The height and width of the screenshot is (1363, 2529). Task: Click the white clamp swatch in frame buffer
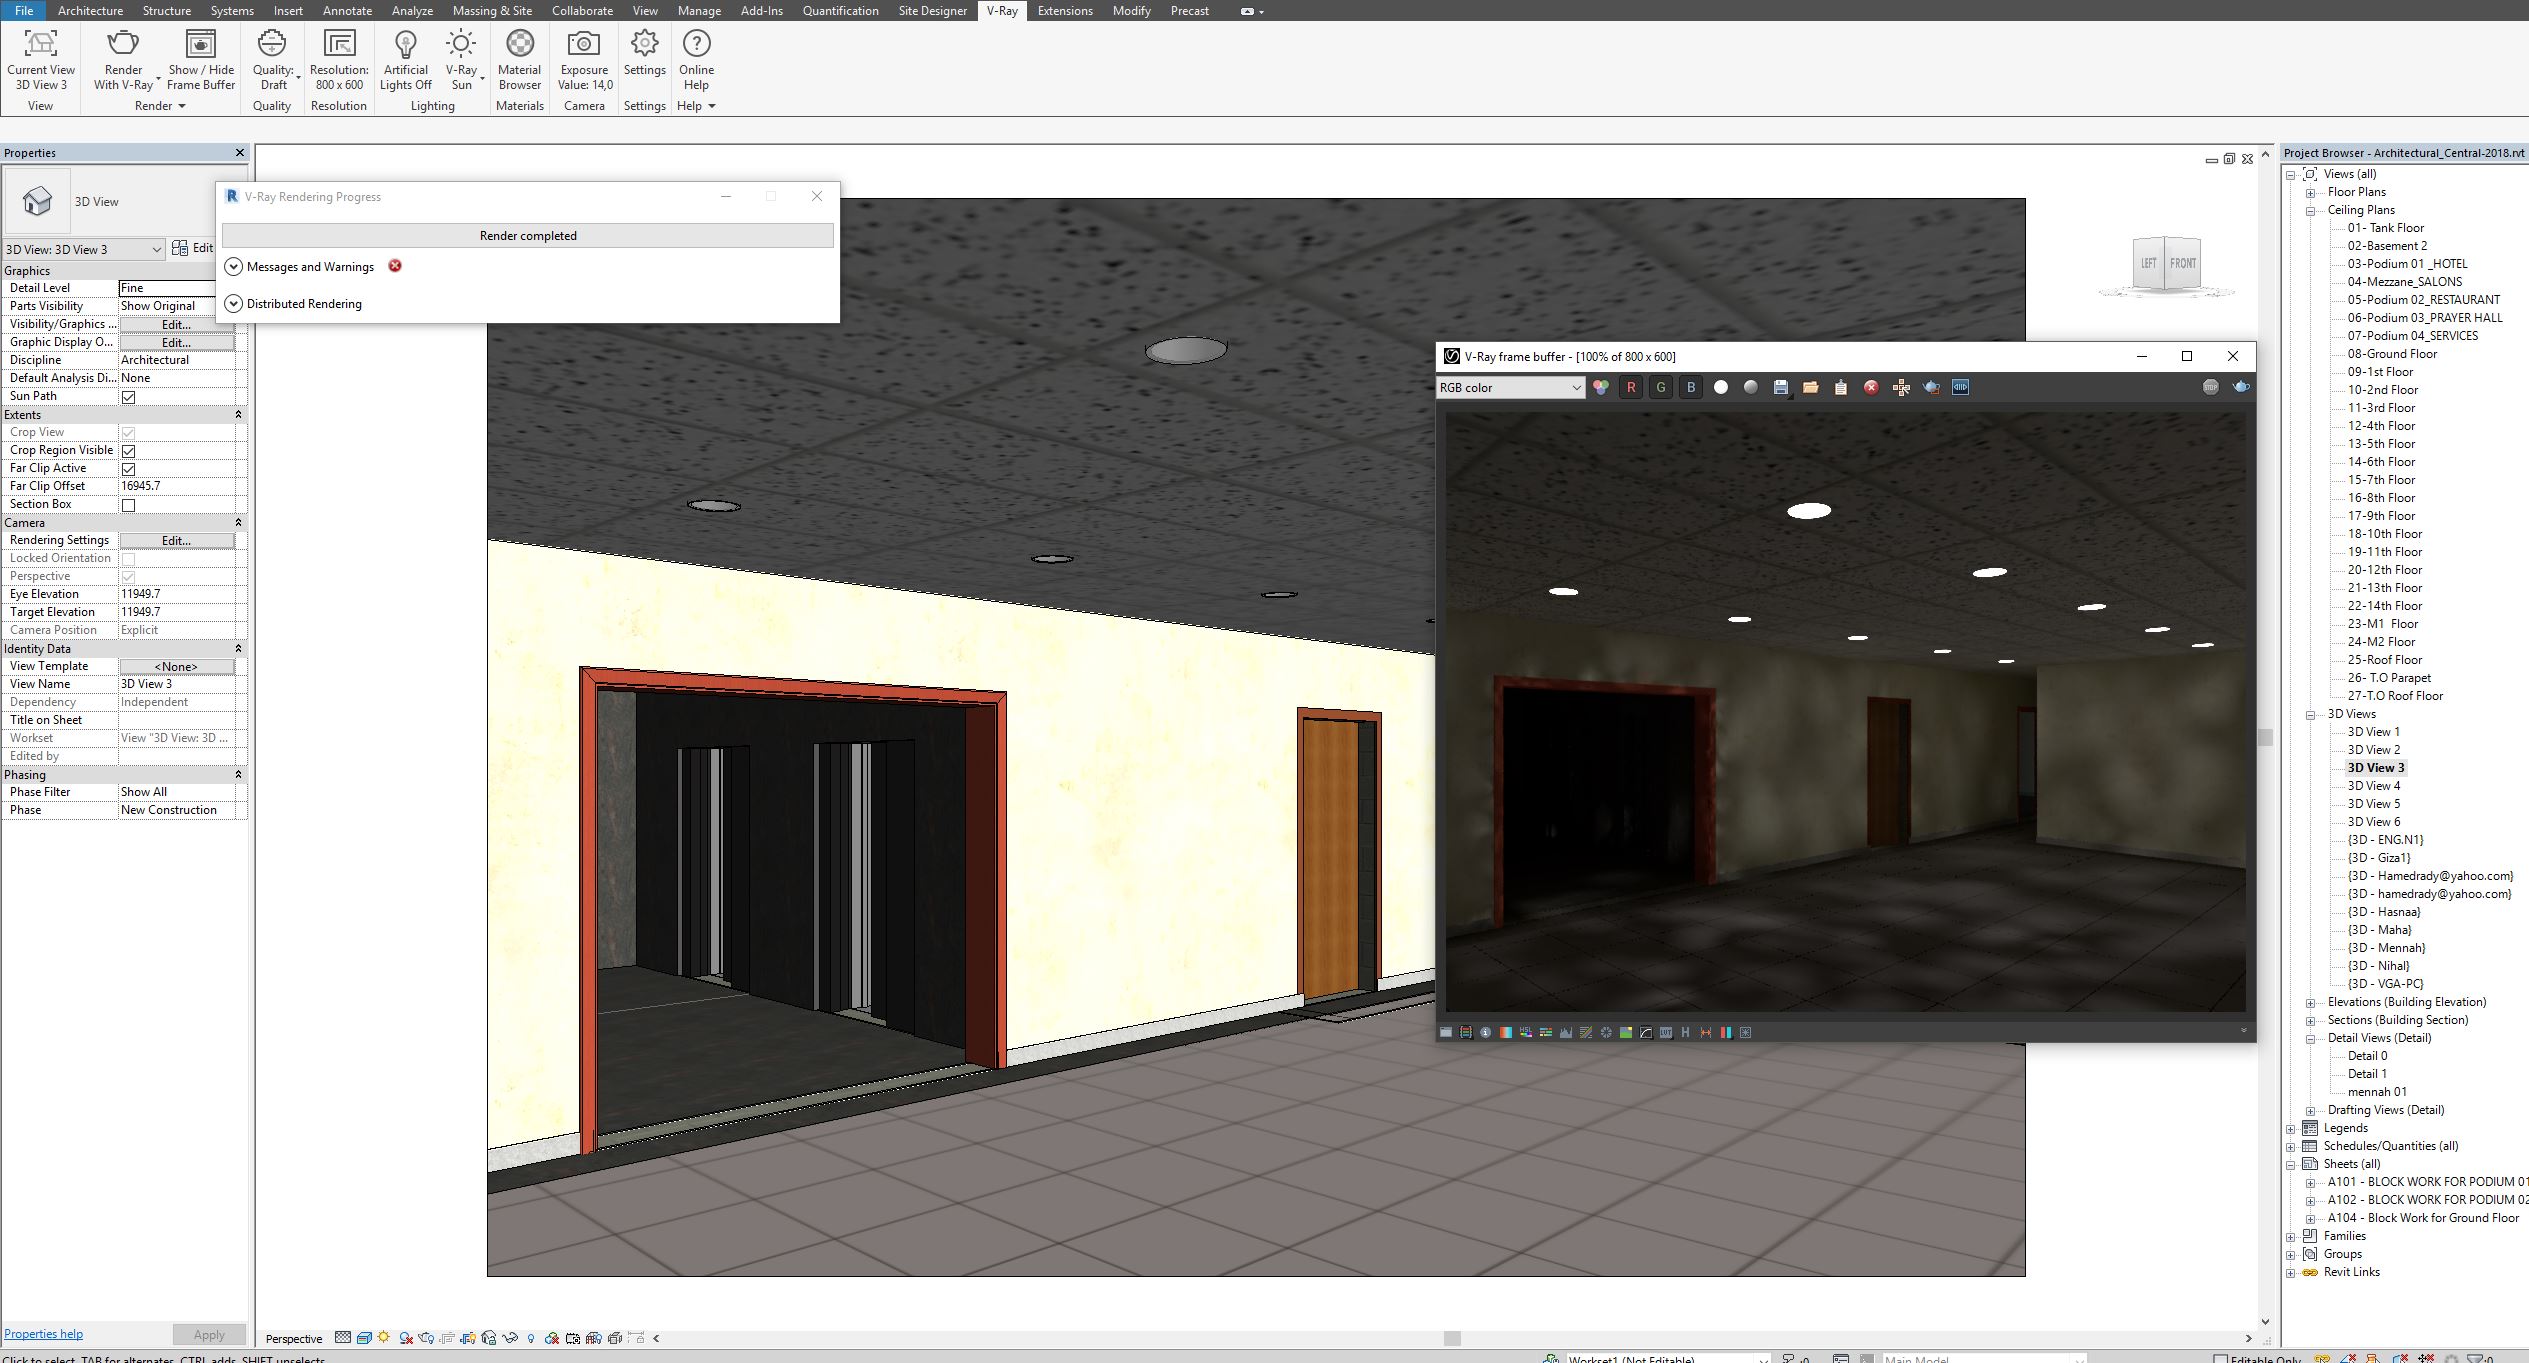click(1720, 387)
